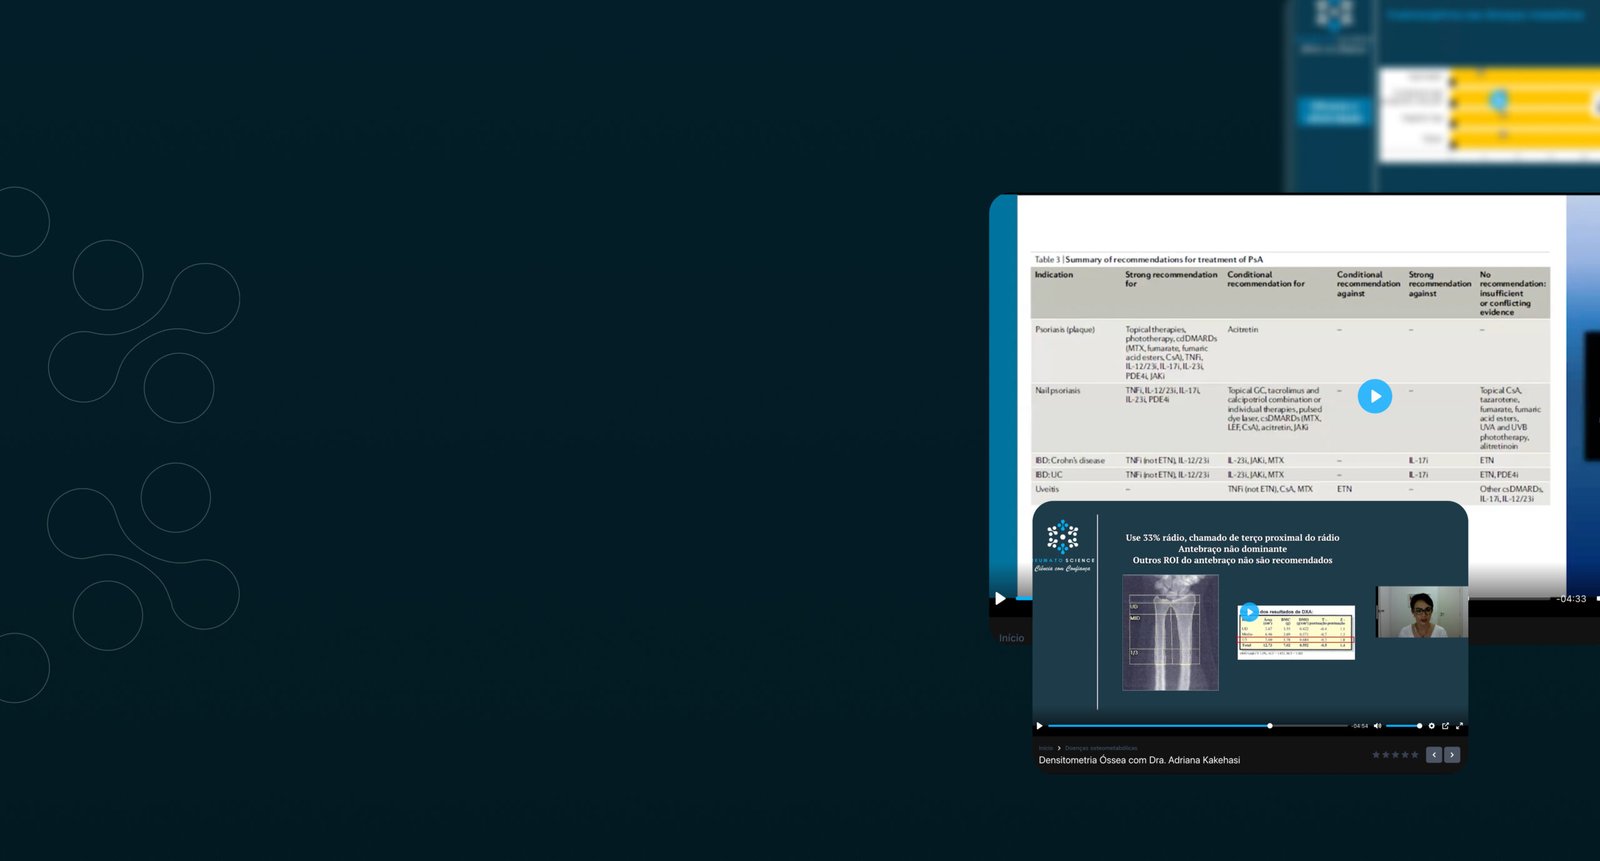Play the Densitometria Óssea video from control bar
Screen dimensions: 1600x861
(1040, 726)
